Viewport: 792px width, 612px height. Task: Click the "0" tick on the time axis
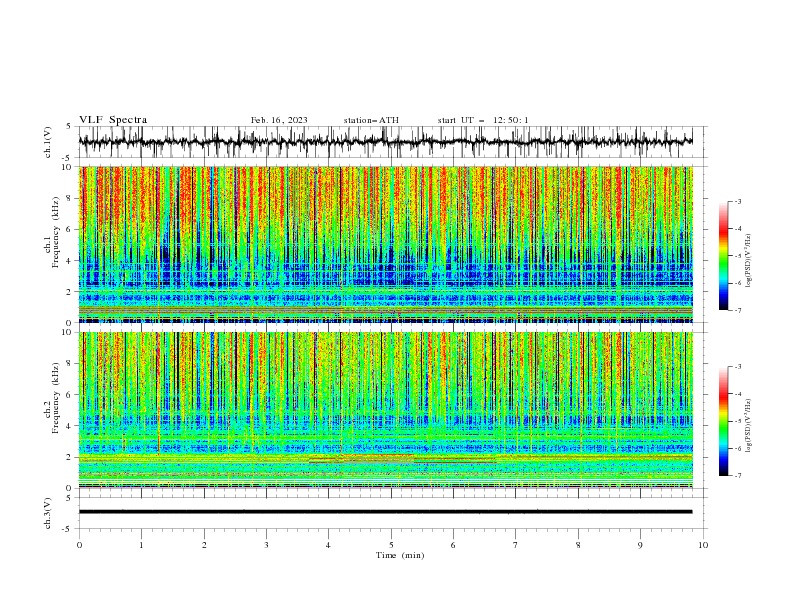(x=79, y=545)
